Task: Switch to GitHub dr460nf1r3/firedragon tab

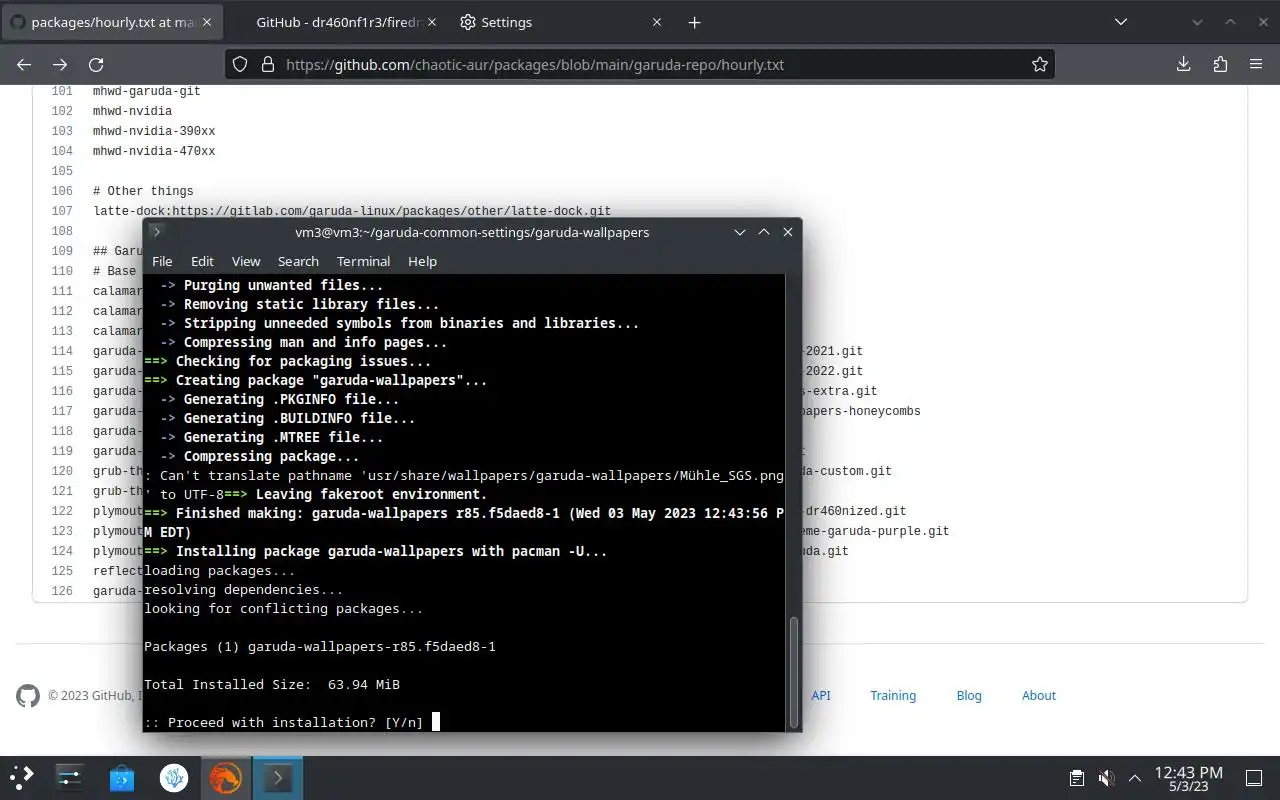Action: coord(336,22)
